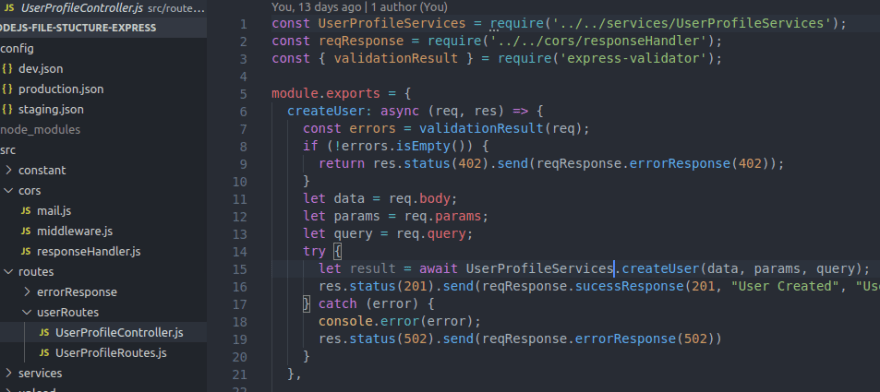Click the JS icon beside responseHandler.js

25,252
